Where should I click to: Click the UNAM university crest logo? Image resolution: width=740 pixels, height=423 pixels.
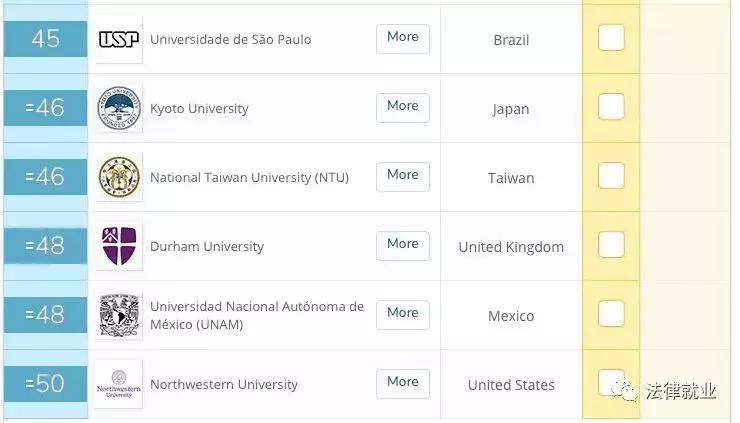[x=119, y=316]
